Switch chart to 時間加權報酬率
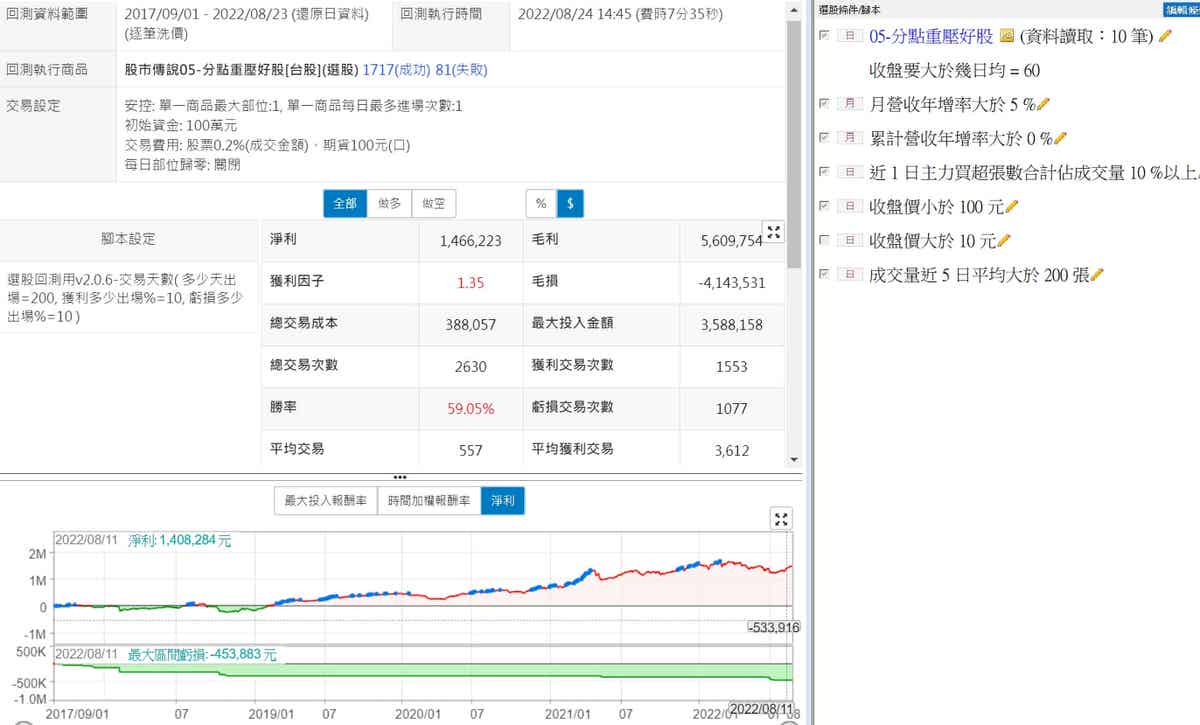The height and width of the screenshot is (725, 1200). point(428,501)
